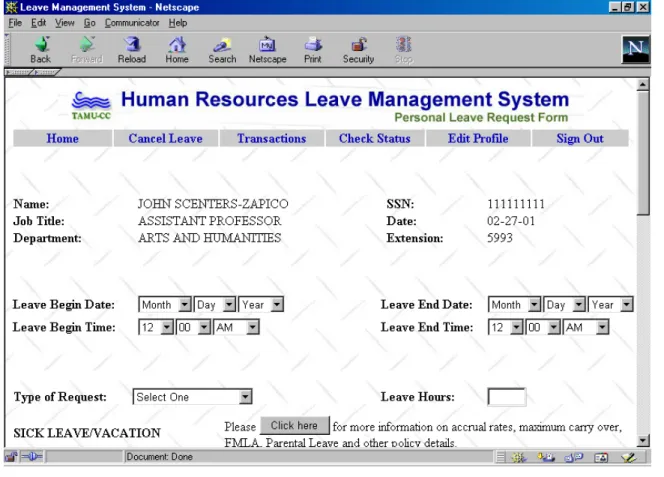
Task: Click the SSN value 111111111
Action: (516, 204)
